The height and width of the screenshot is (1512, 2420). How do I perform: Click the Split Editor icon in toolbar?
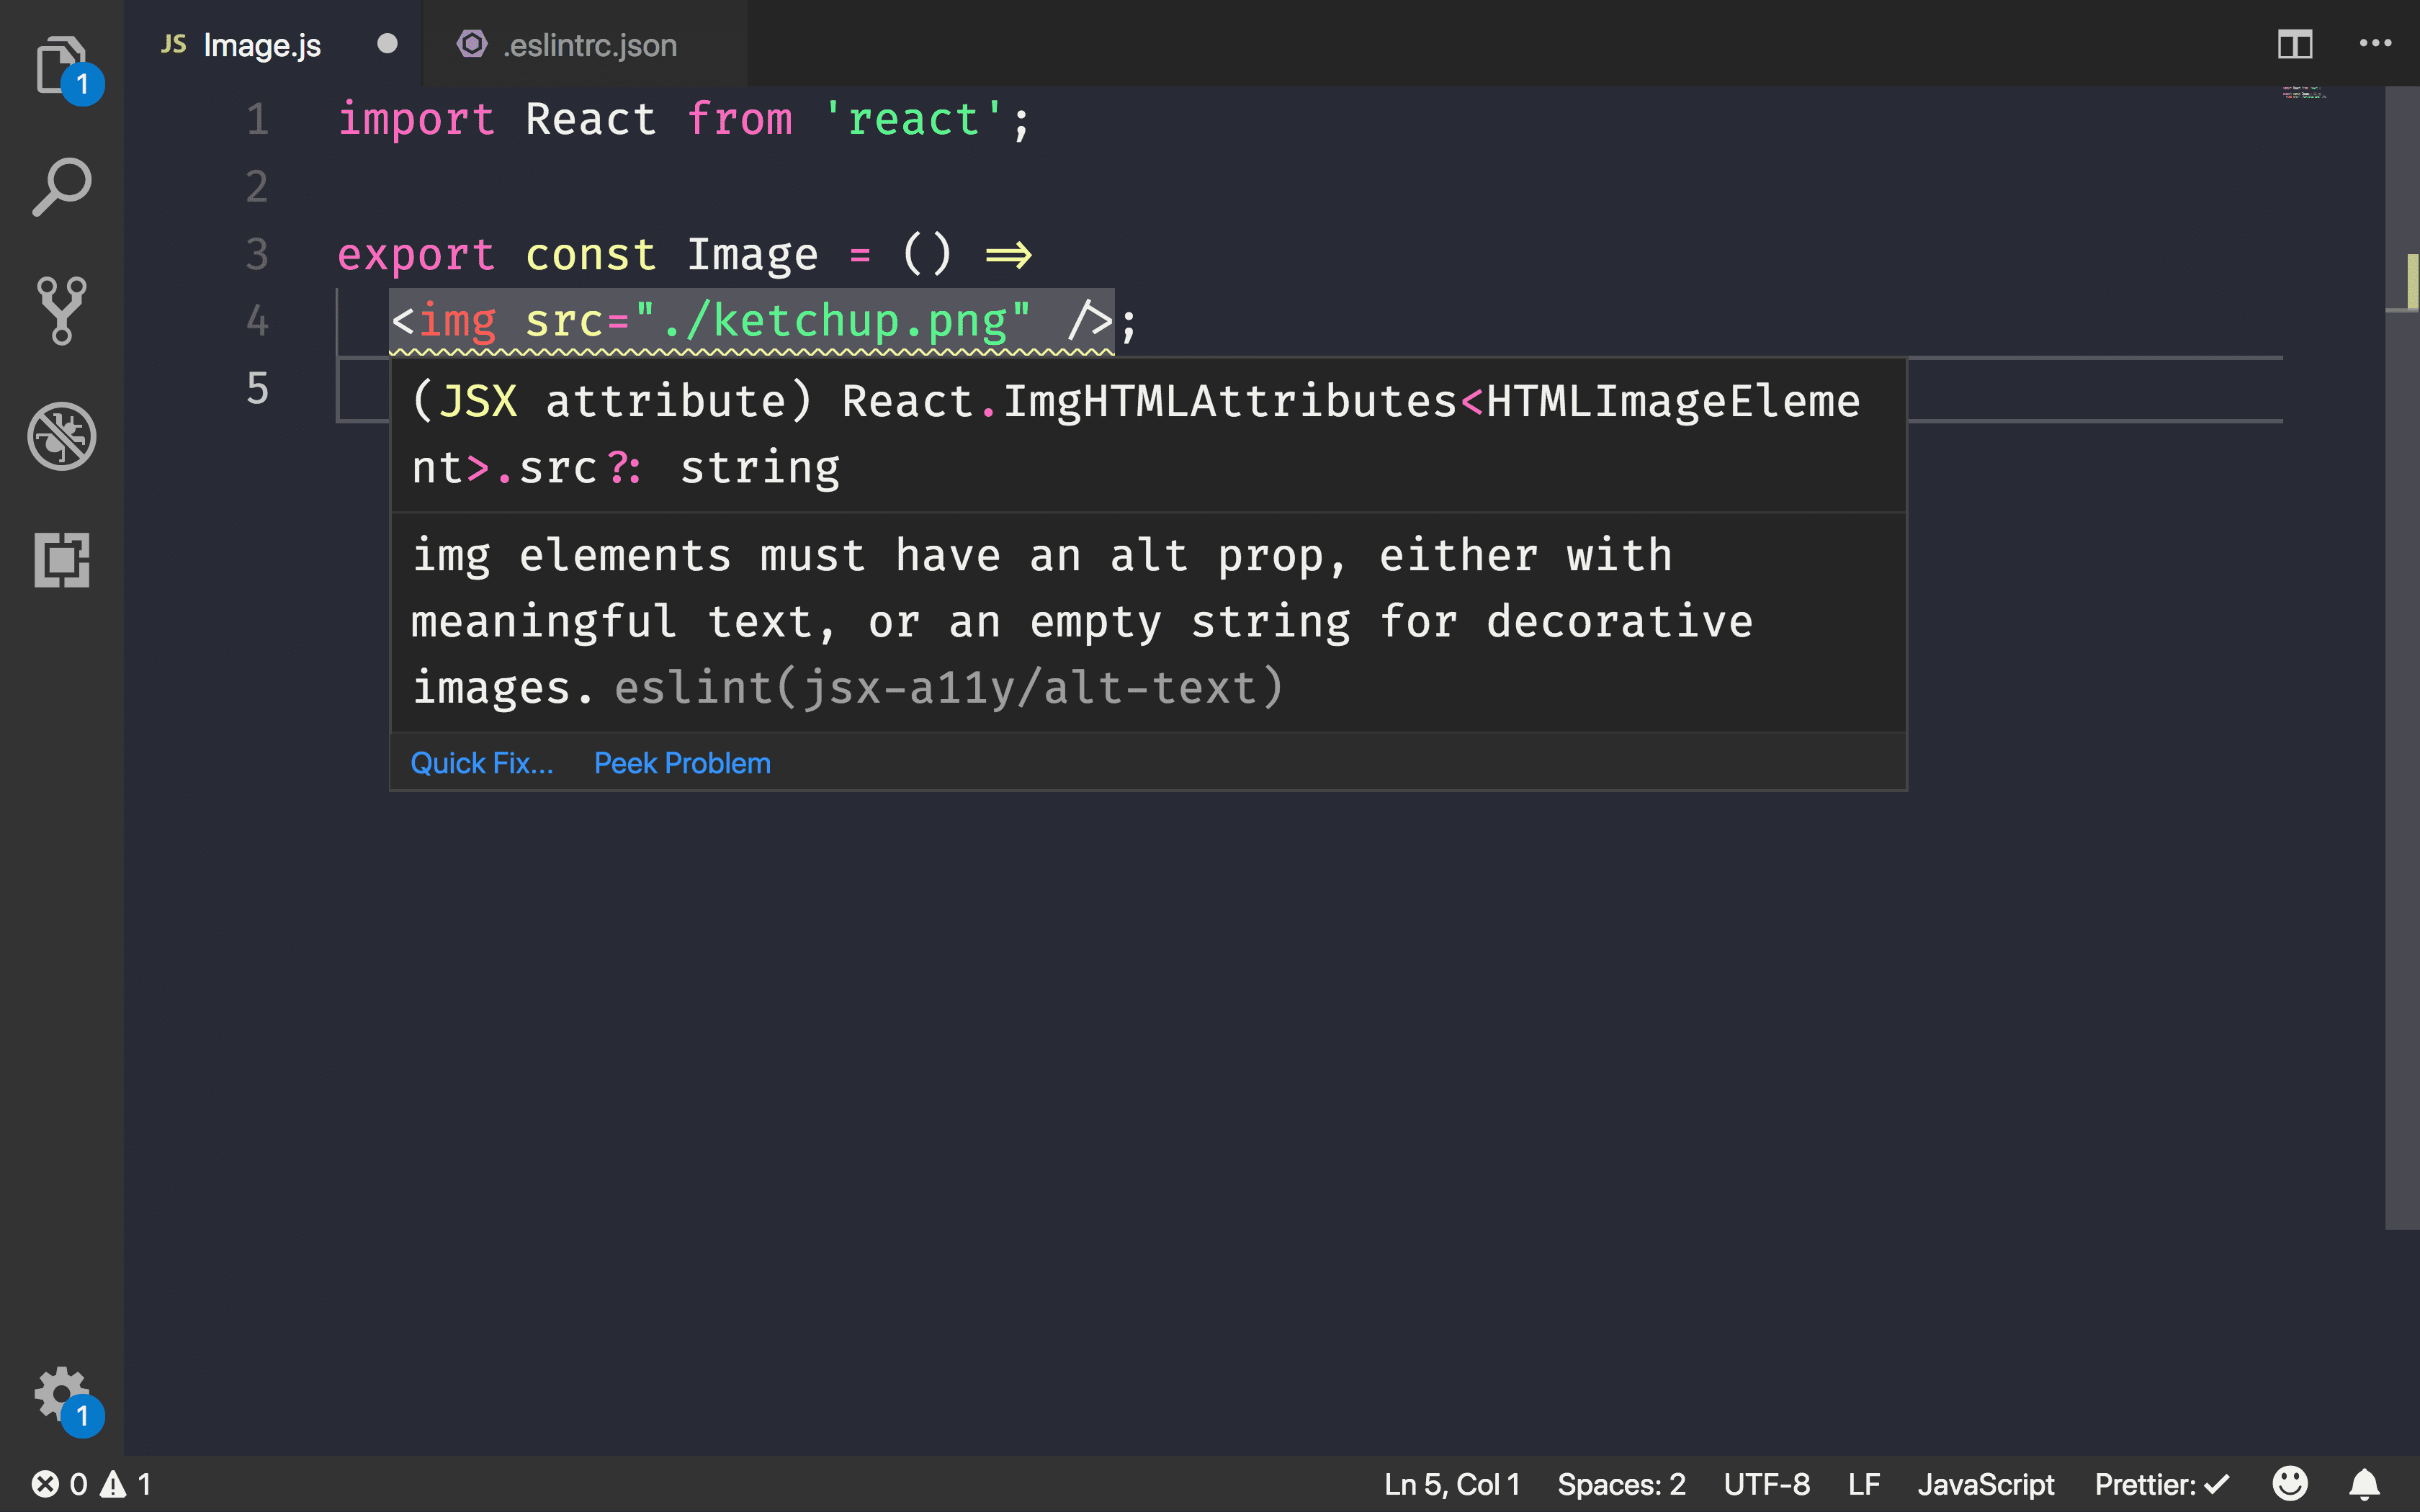[x=2295, y=42]
